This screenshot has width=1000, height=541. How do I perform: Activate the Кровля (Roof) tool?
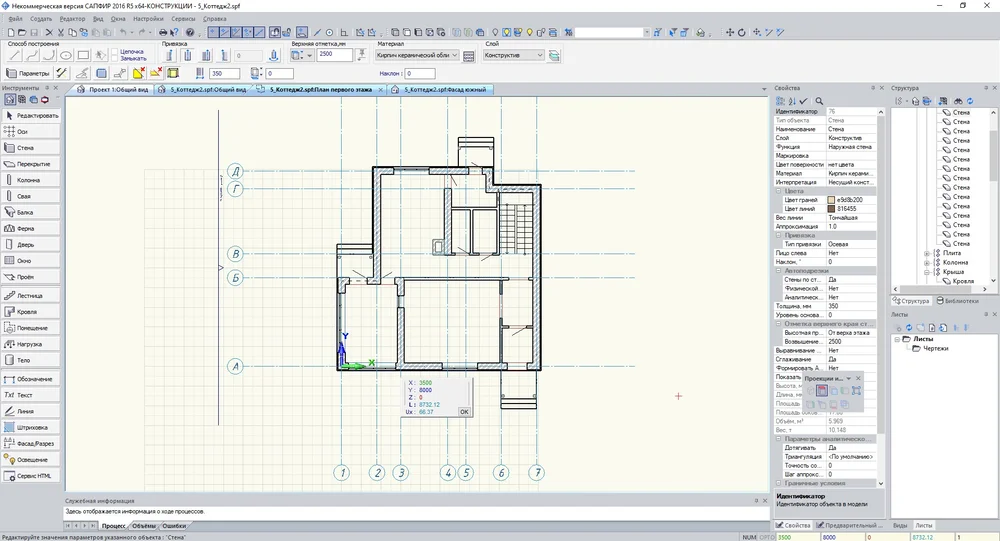[26, 312]
